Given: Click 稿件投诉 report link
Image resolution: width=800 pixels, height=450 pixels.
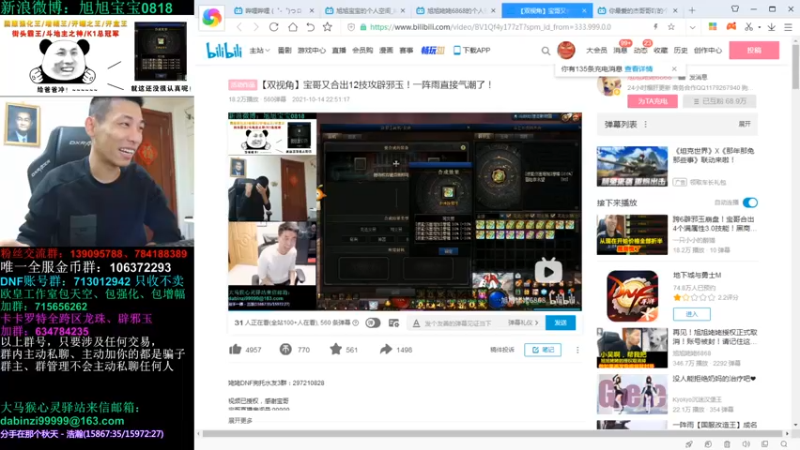Looking at the screenshot, I should [x=502, y=350].
